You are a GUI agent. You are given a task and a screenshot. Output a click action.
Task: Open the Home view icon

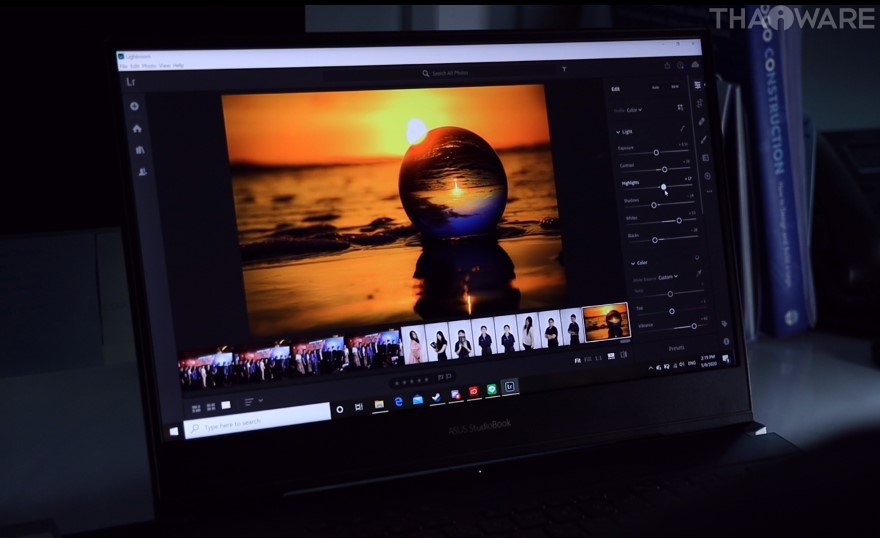(x=137, y=128)
